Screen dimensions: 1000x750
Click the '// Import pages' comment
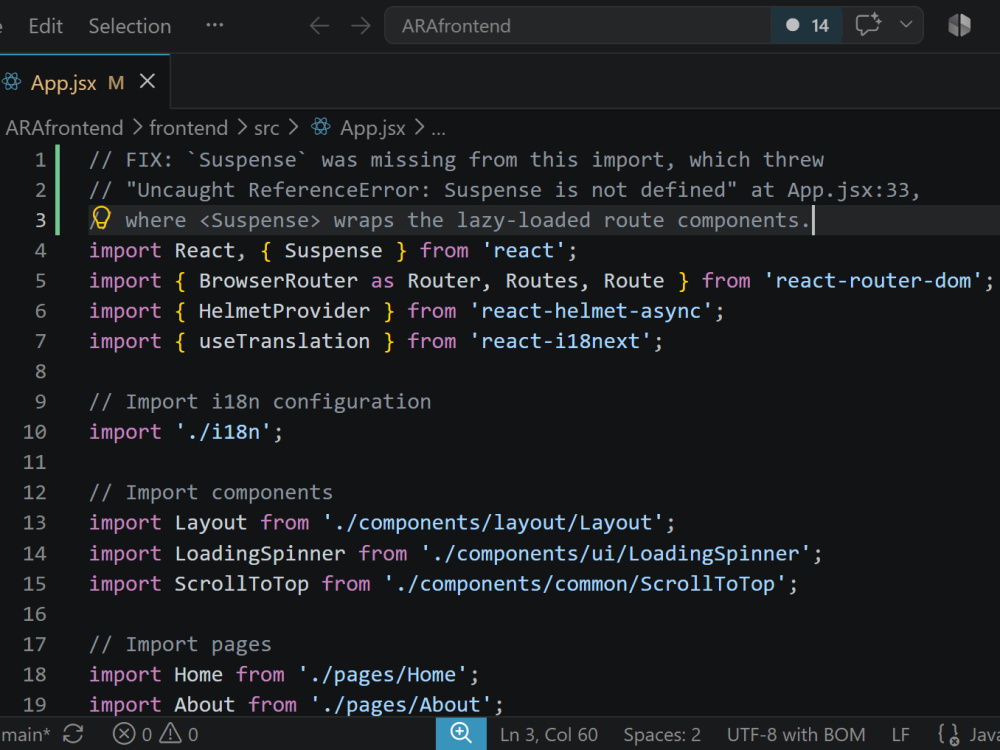(x=180, y=645)
